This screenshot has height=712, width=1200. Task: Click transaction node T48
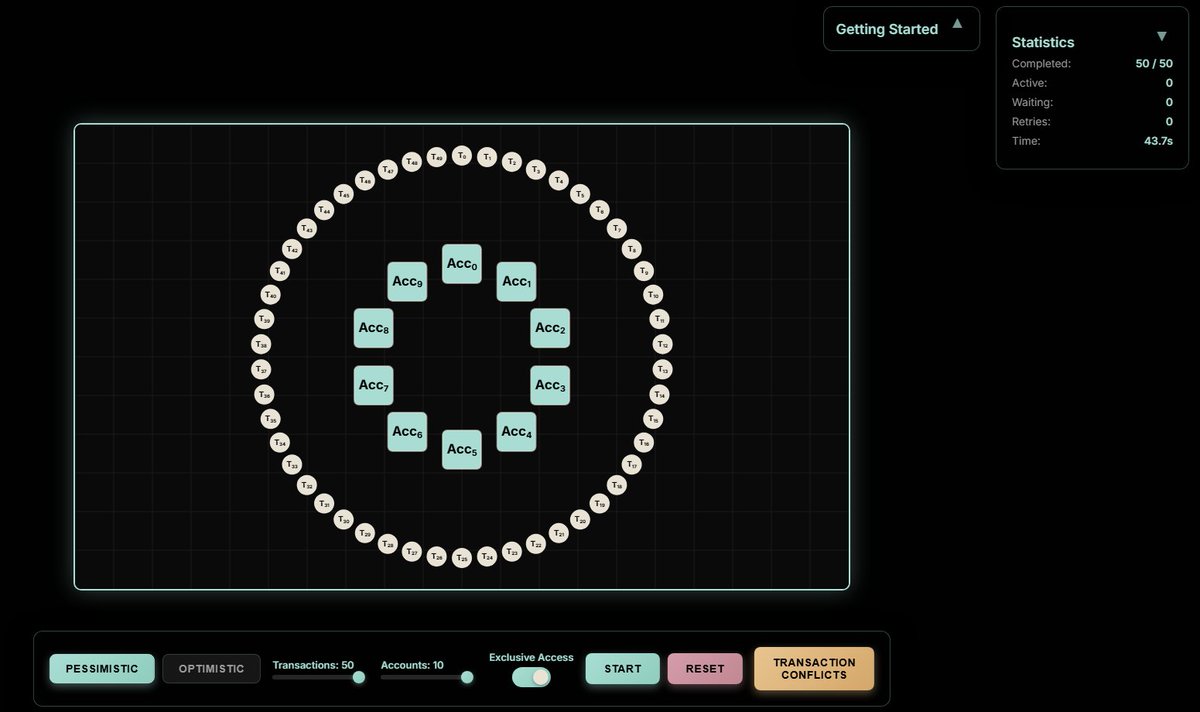[x=412, y=162]
